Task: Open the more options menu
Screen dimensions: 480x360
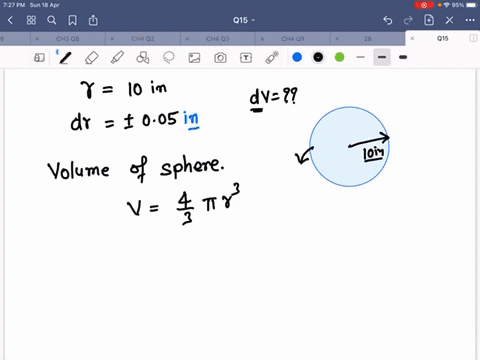Action: (x=470, y=20)
